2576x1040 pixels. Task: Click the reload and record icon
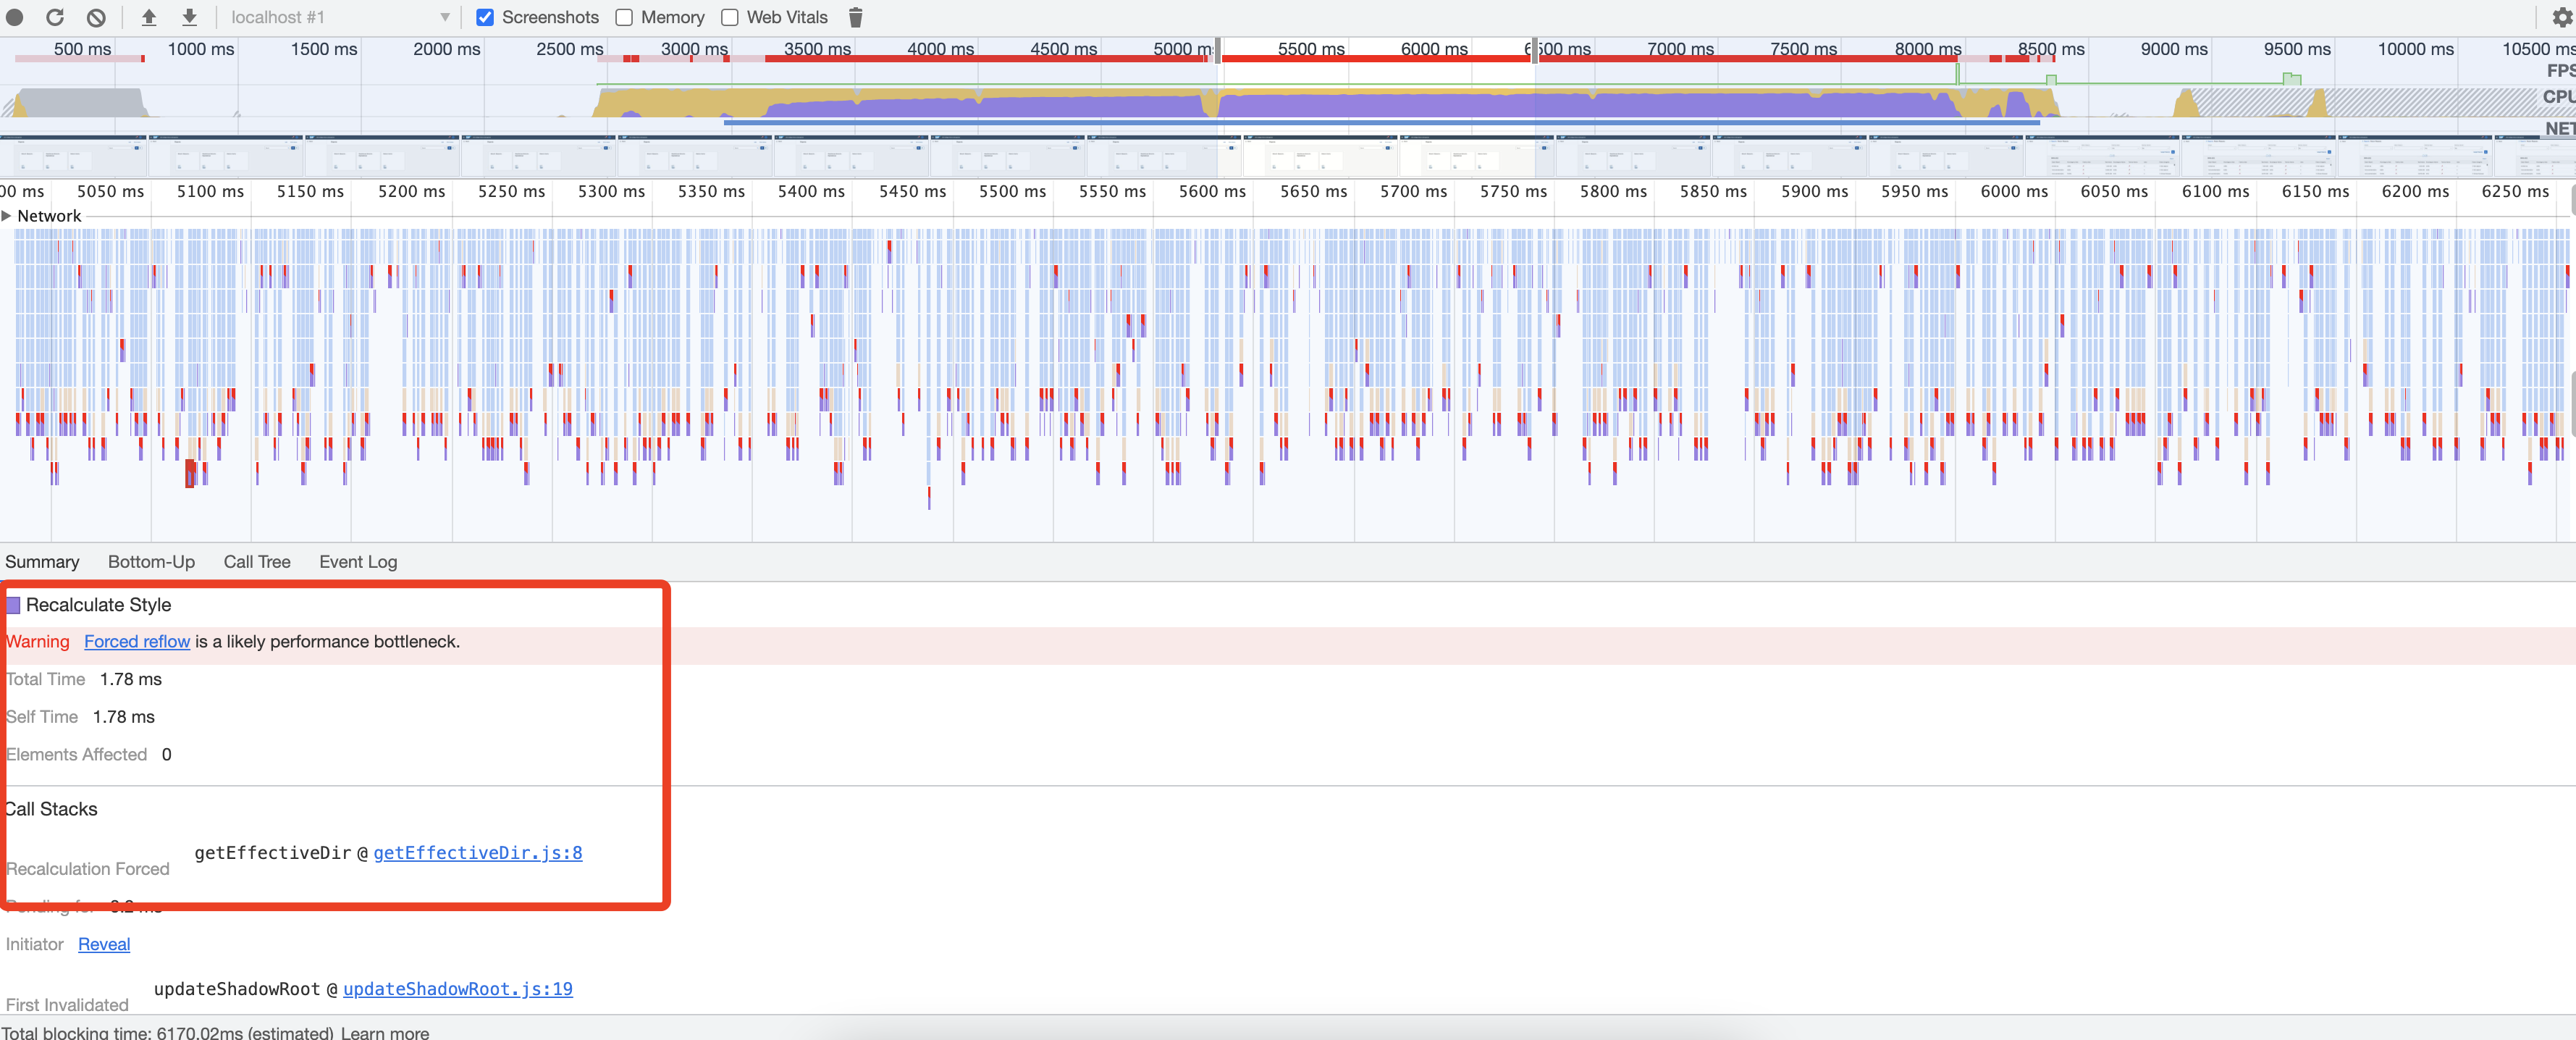[x=55, y=17]
